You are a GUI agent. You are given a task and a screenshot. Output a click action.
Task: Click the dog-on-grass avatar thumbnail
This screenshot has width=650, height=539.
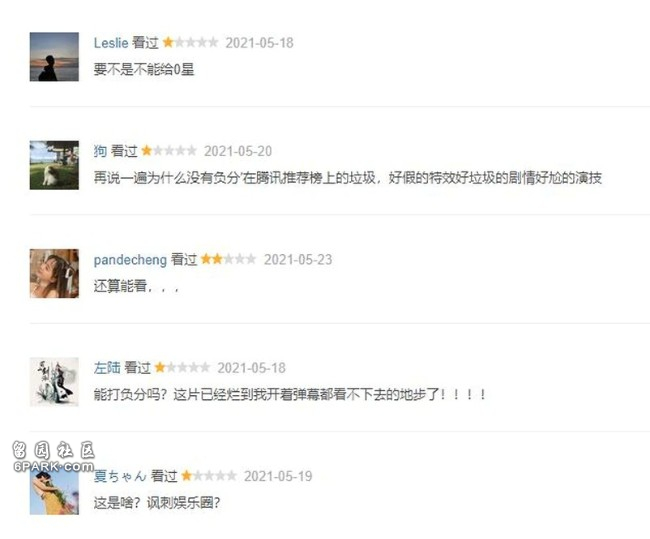pos(54,165)
